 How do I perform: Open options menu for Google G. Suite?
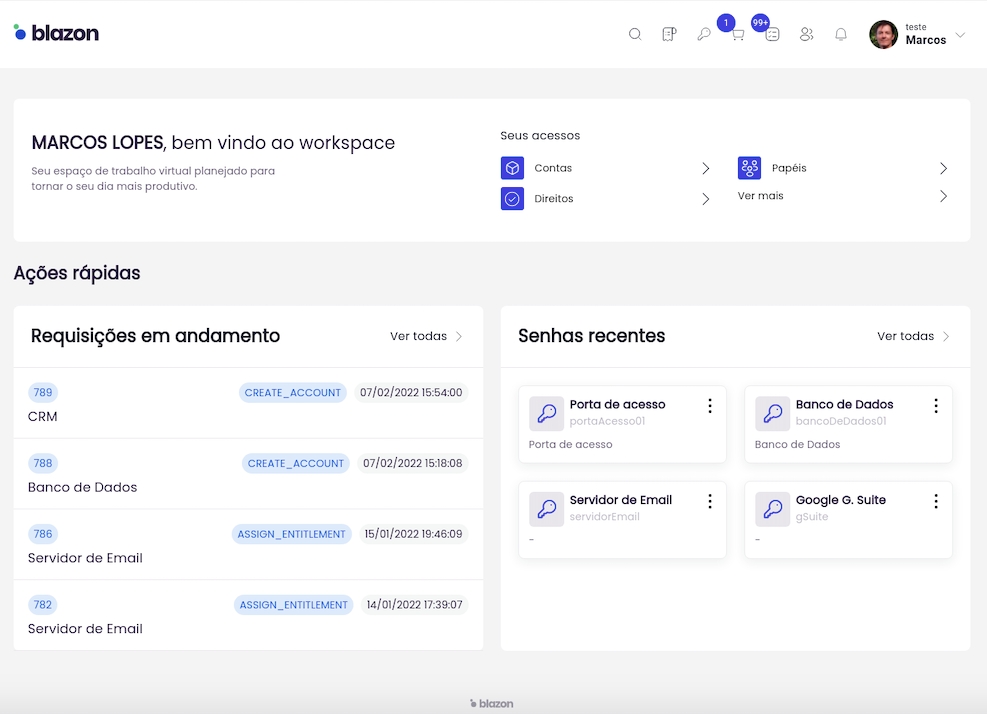[936, 501]
